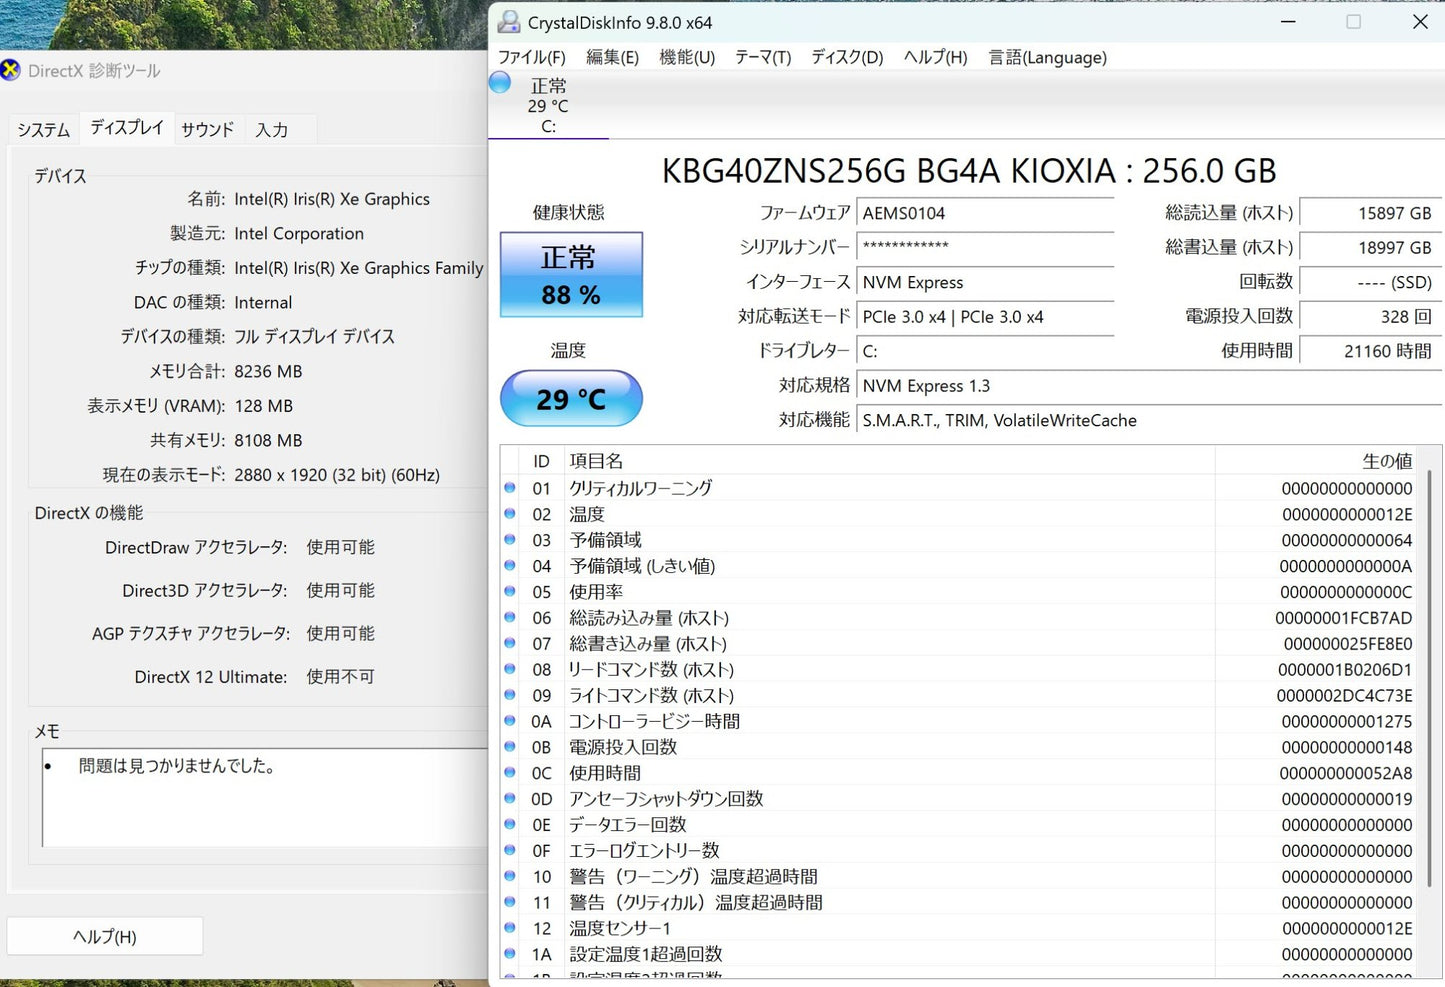Select the ライトコマンド数 (ホスト) row
The image size is (1445, 987).
(x=960, y=695)
